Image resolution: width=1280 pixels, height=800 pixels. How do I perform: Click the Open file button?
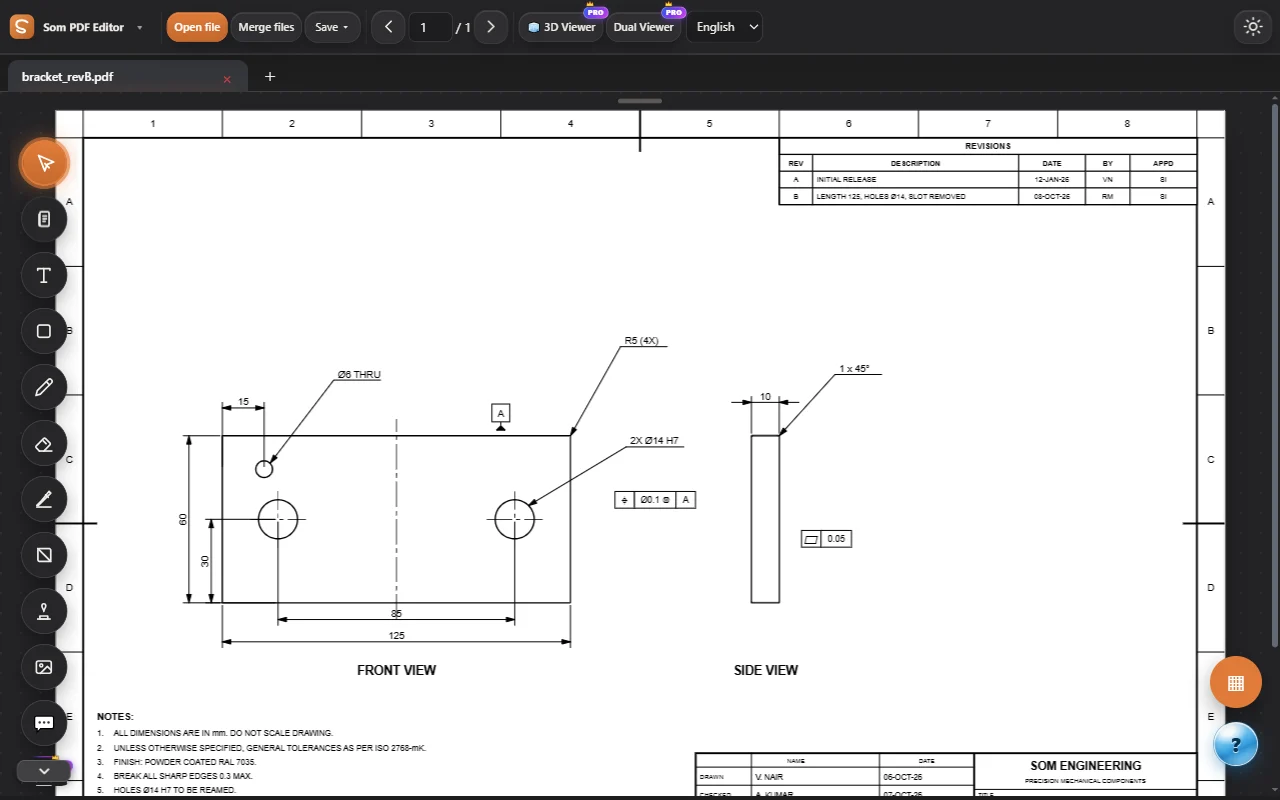point(197,27)
